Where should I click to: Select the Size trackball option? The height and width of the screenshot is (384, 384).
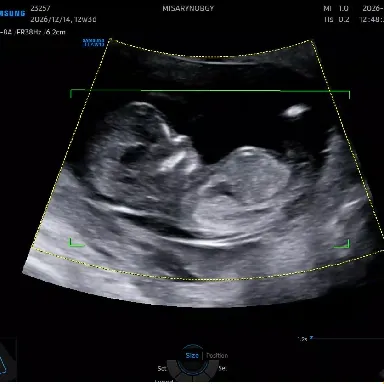pyautogui.click(x=192, y=355)
